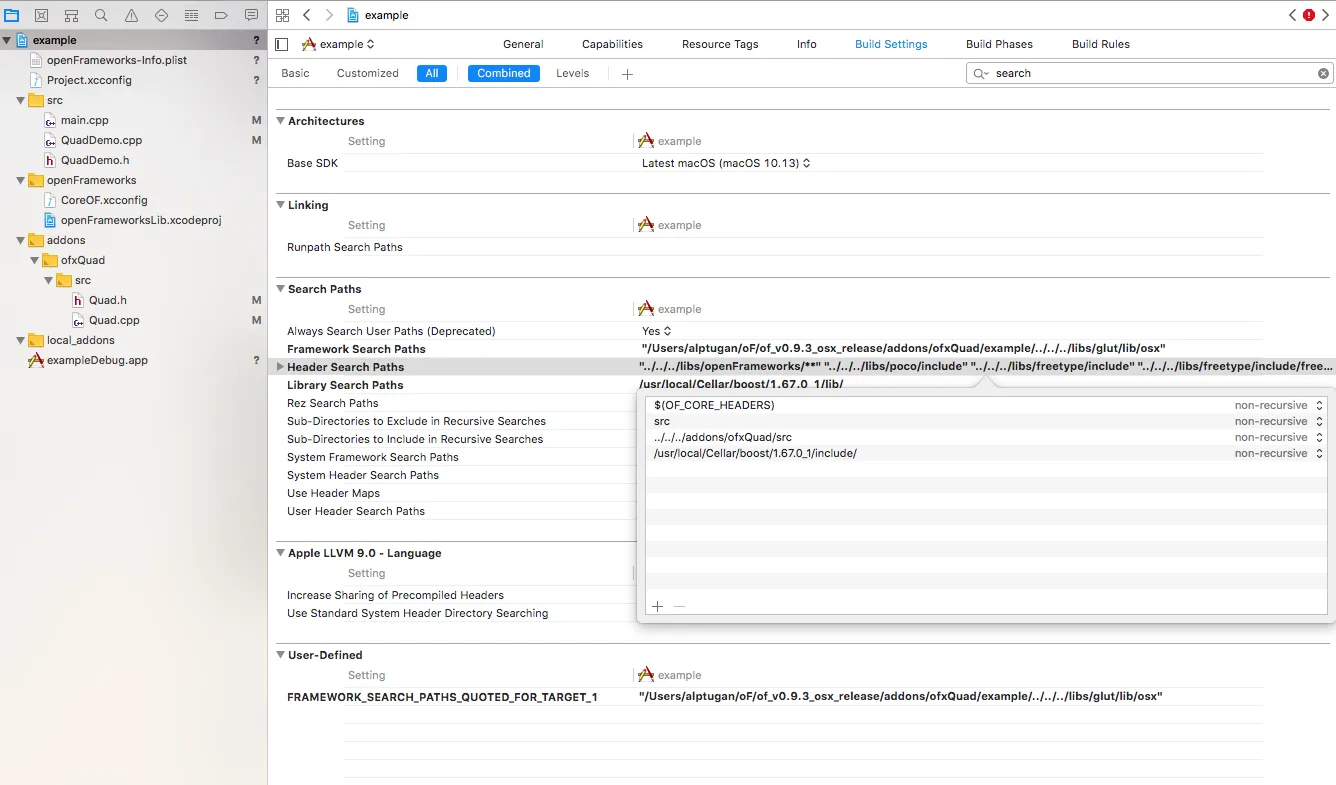The height and width of the screenshot is (785, 1336).
Task: Switch to the Resource Tags tab
Action: [720, 44]
